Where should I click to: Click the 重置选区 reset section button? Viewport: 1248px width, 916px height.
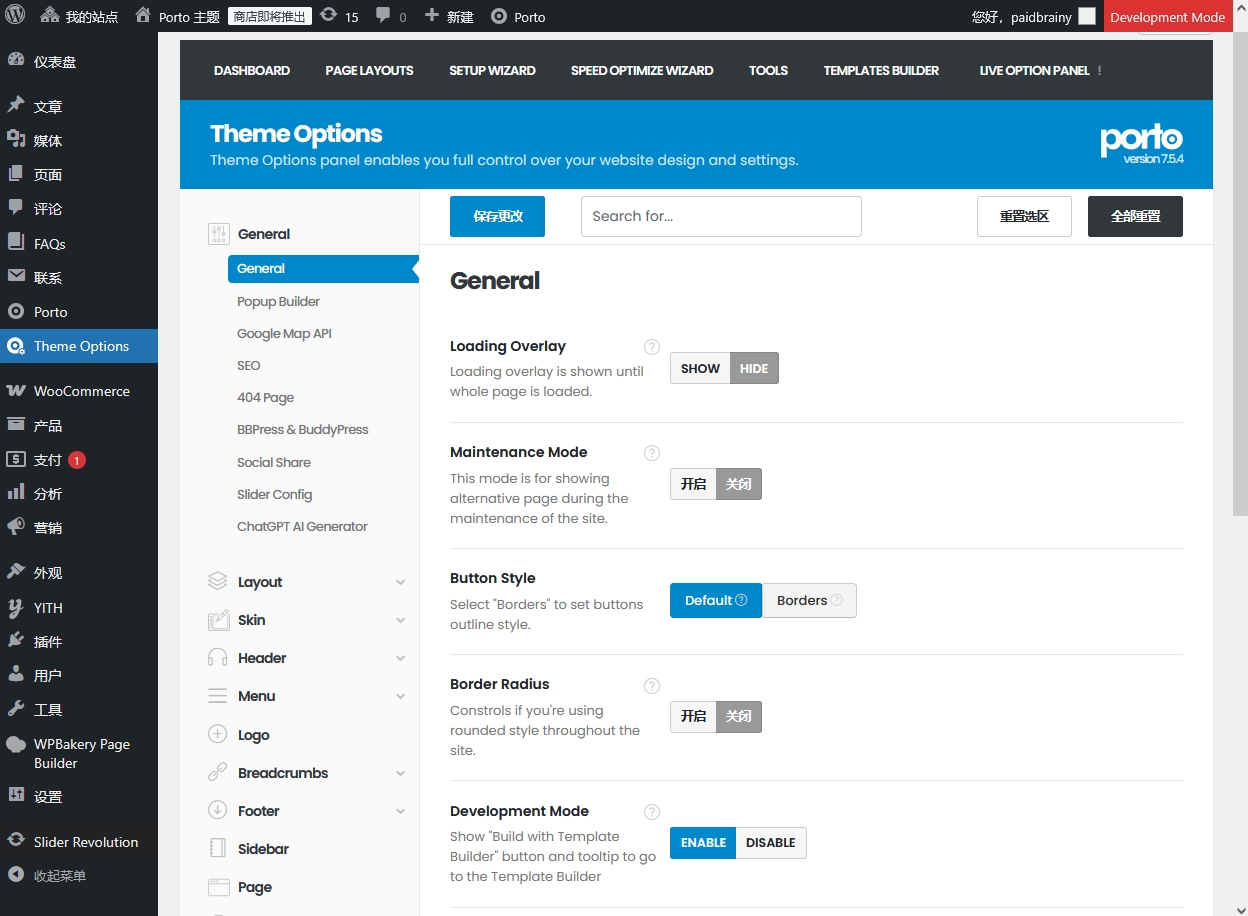(x=1024, y=216)
